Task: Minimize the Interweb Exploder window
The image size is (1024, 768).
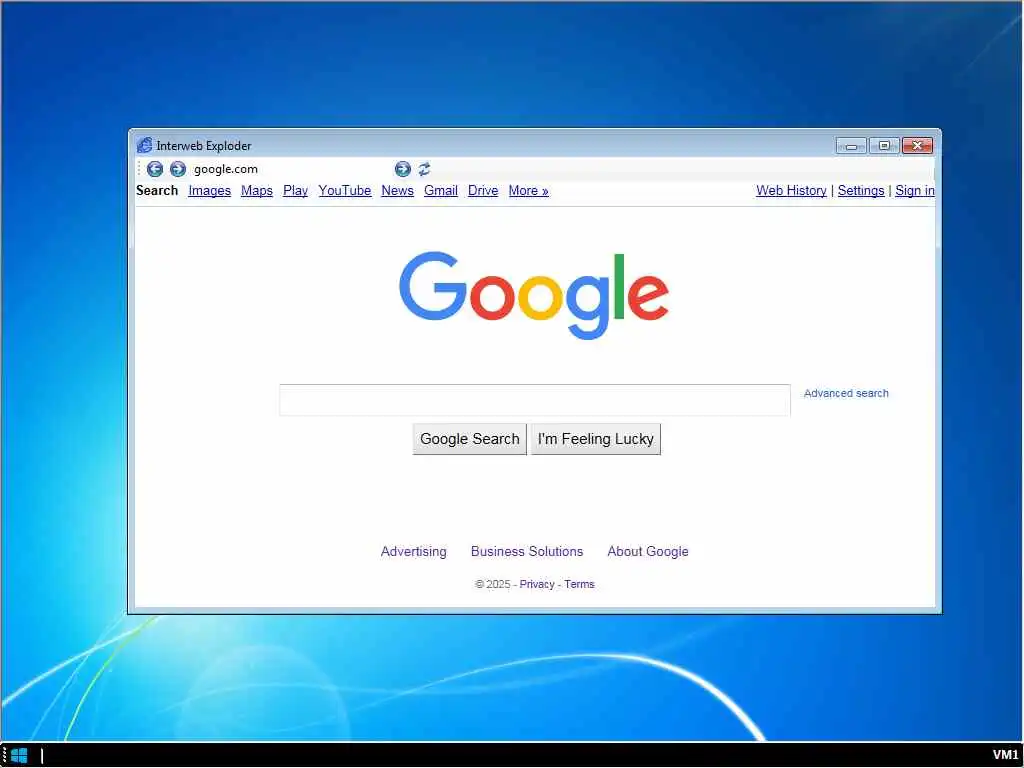Action: [851, 146]
